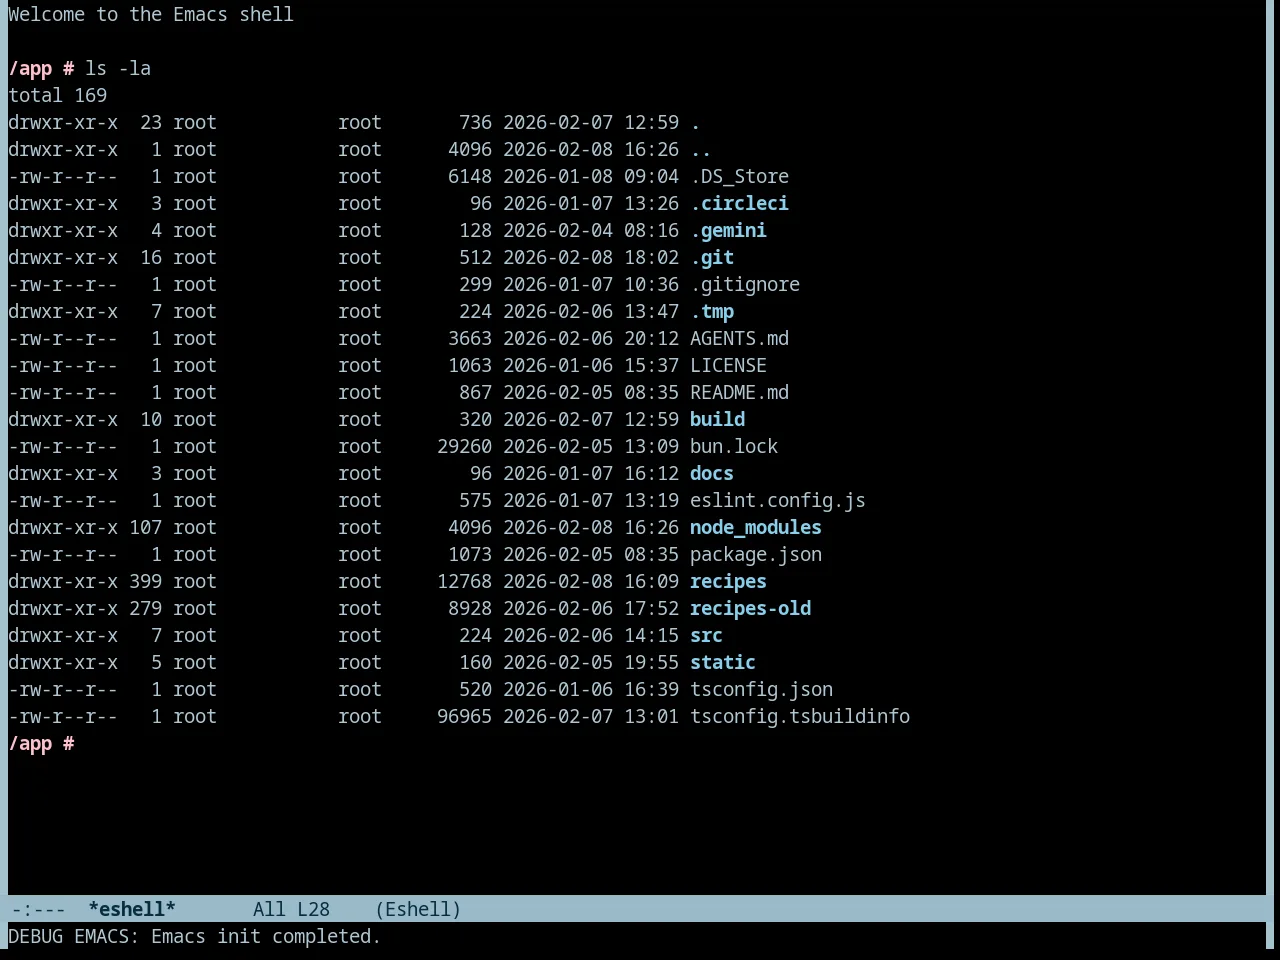Click the 96965 size of tsconfig.tsbuildinfo

pyautogui.click(x=464, y=716)
